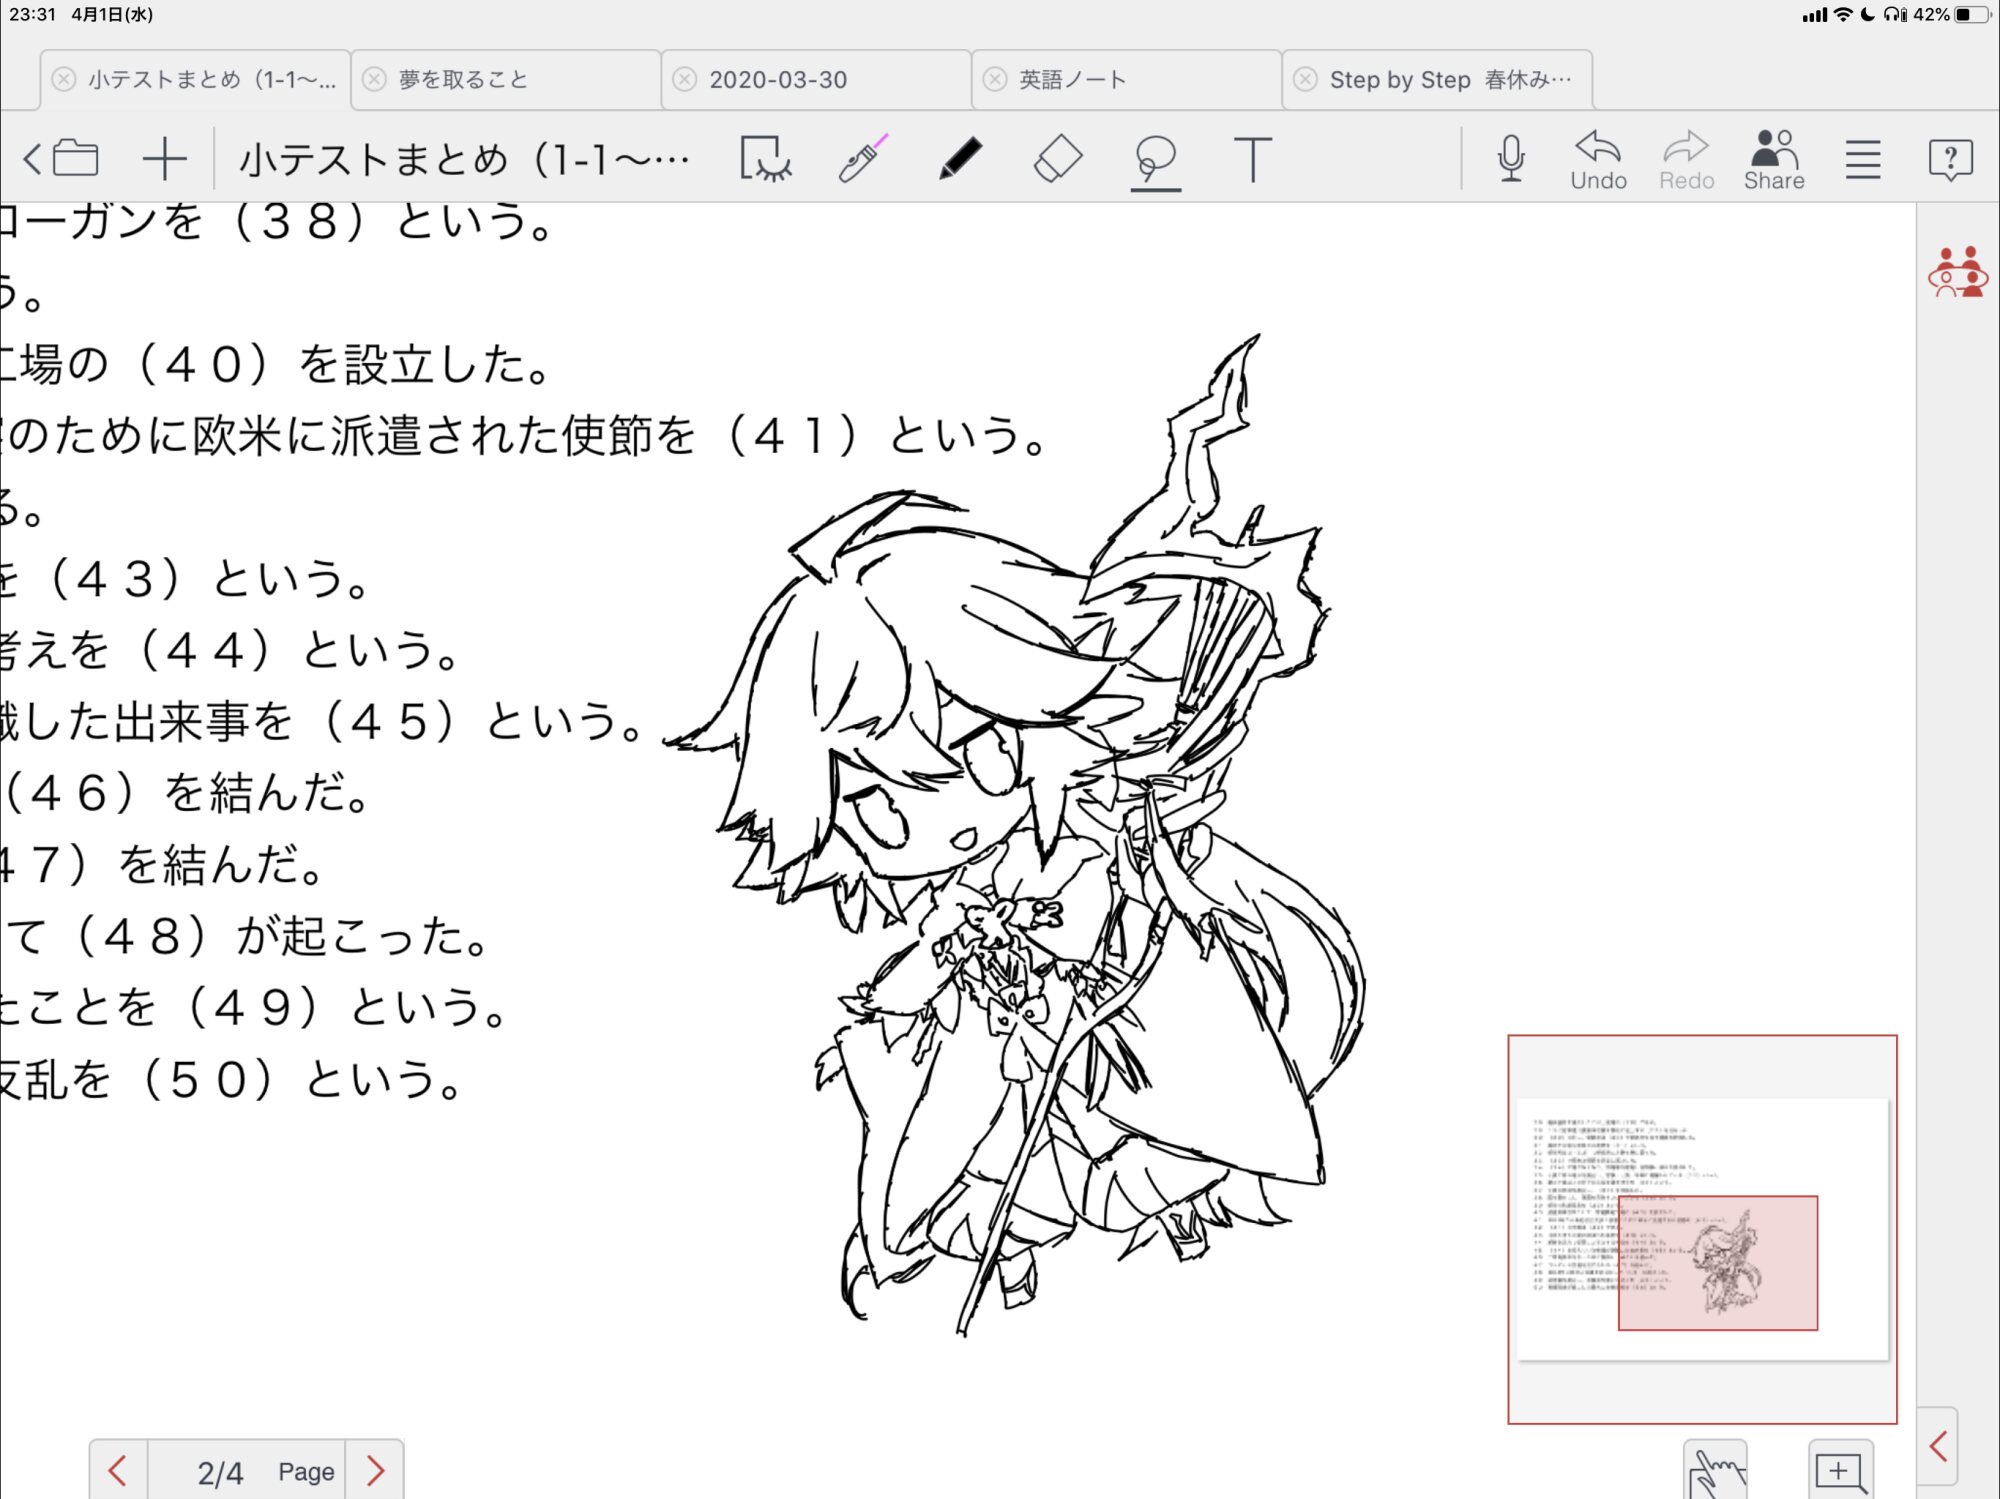Image resolution: width=2000 pixels, height=1499 pixels.
Task: Start audio recording with microphone
Action: (1511, 160)
